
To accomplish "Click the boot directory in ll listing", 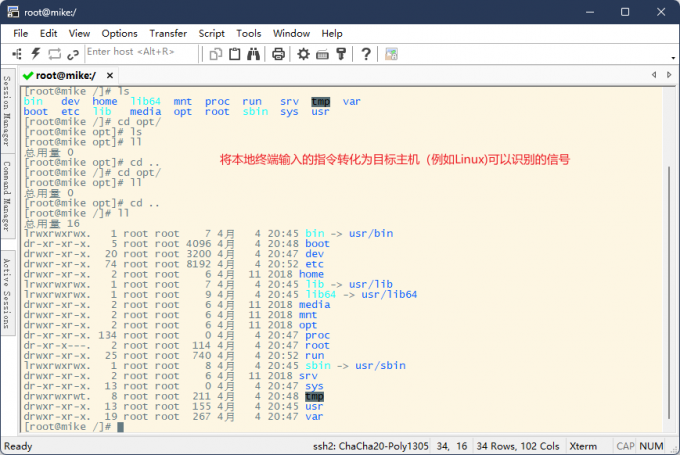I will (x=317, y=244).
